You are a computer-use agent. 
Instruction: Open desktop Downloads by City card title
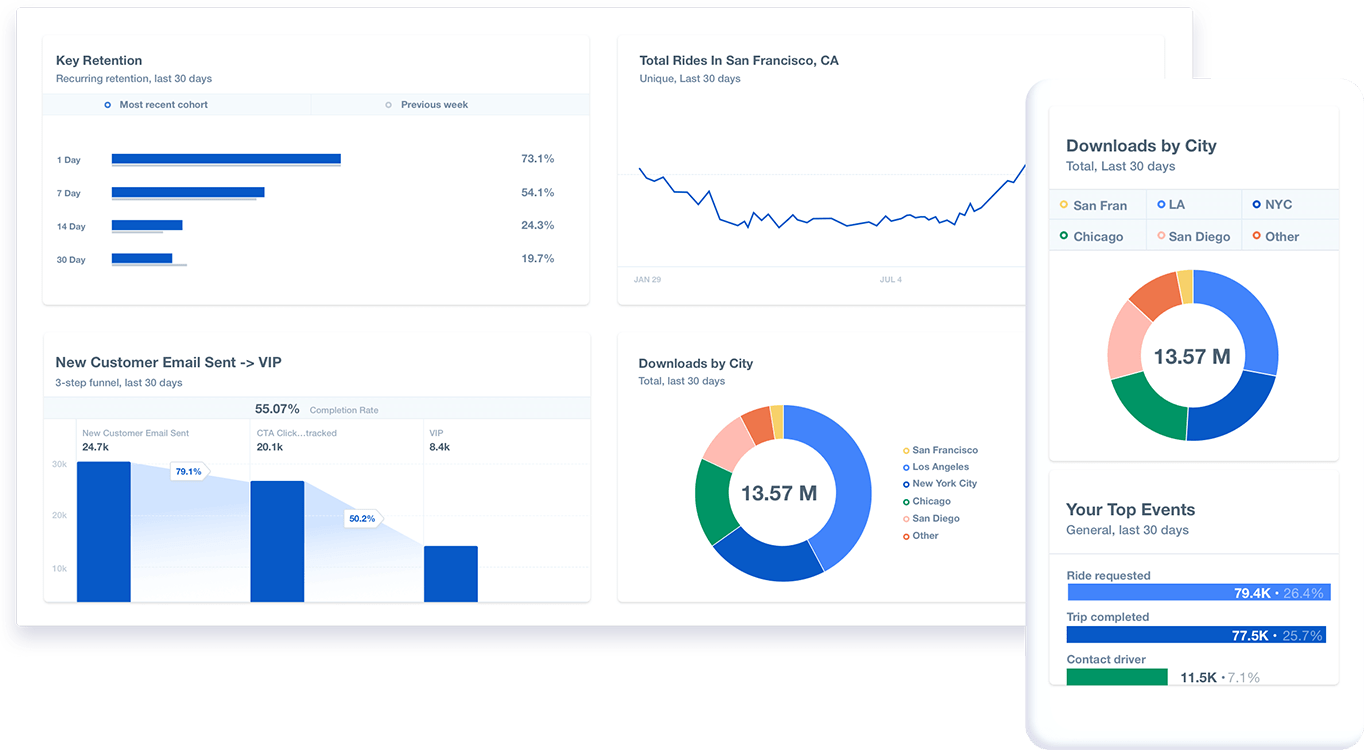click(696, 364)
